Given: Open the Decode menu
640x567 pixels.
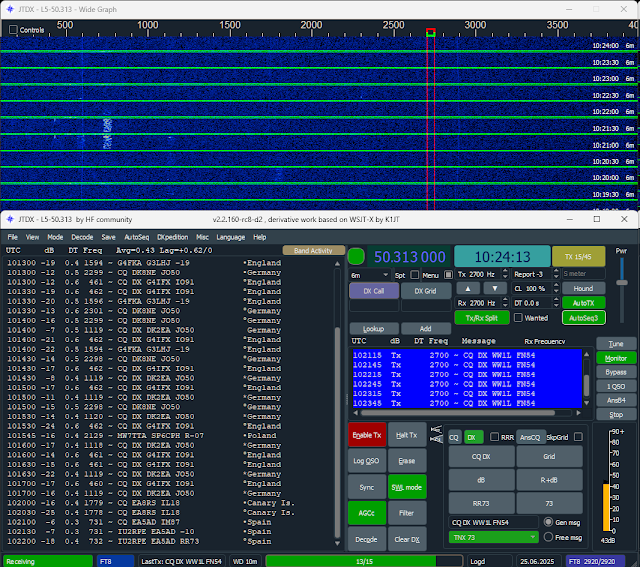Looking at the screenshot, I should pyautogui.click(x=82, y=237).
